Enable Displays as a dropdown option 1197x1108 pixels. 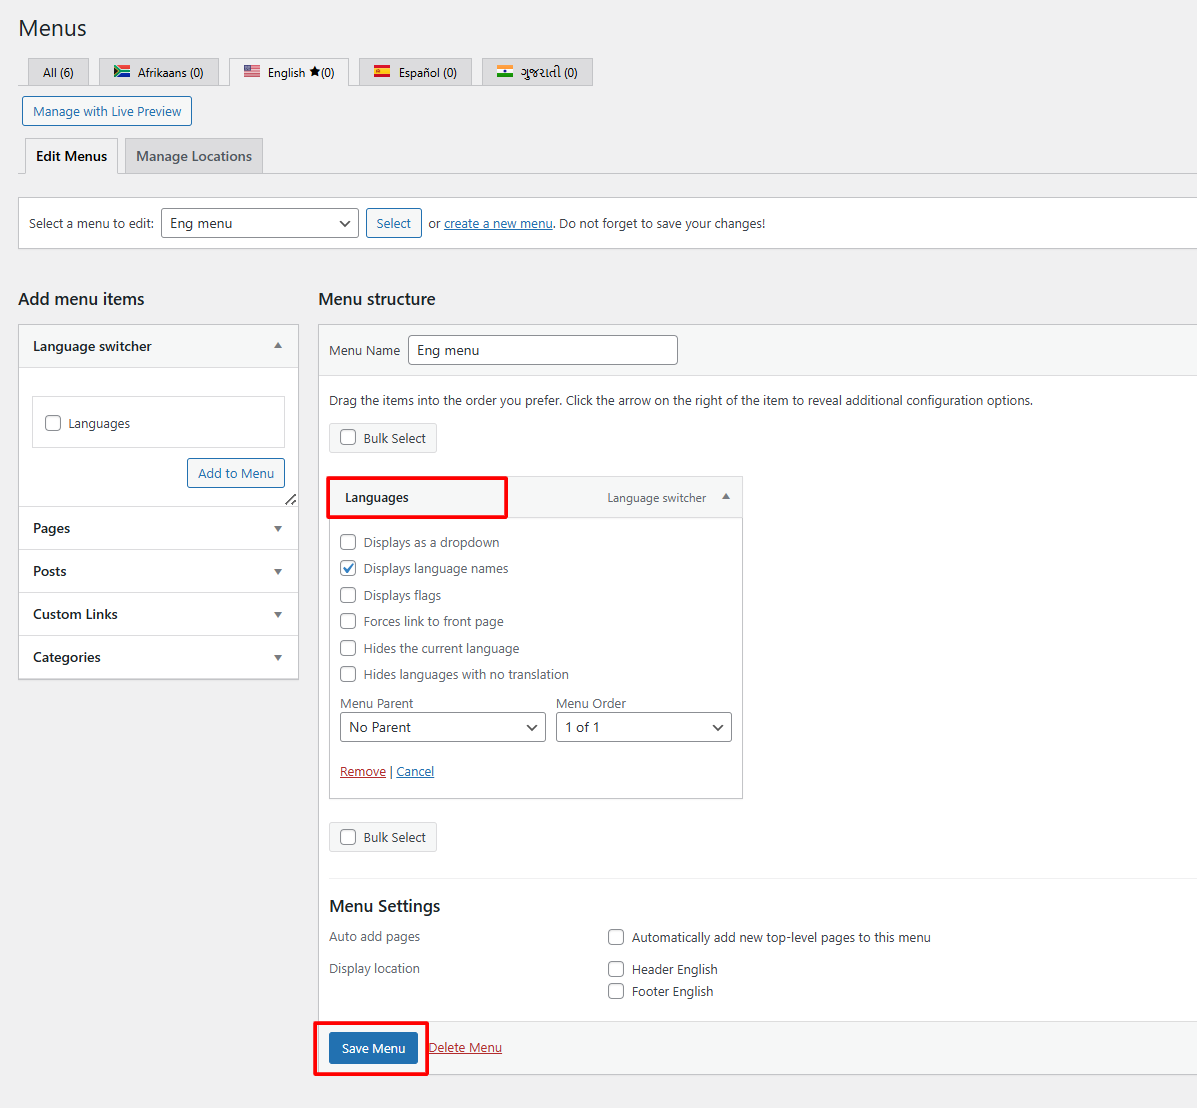(x=348, y=542)
